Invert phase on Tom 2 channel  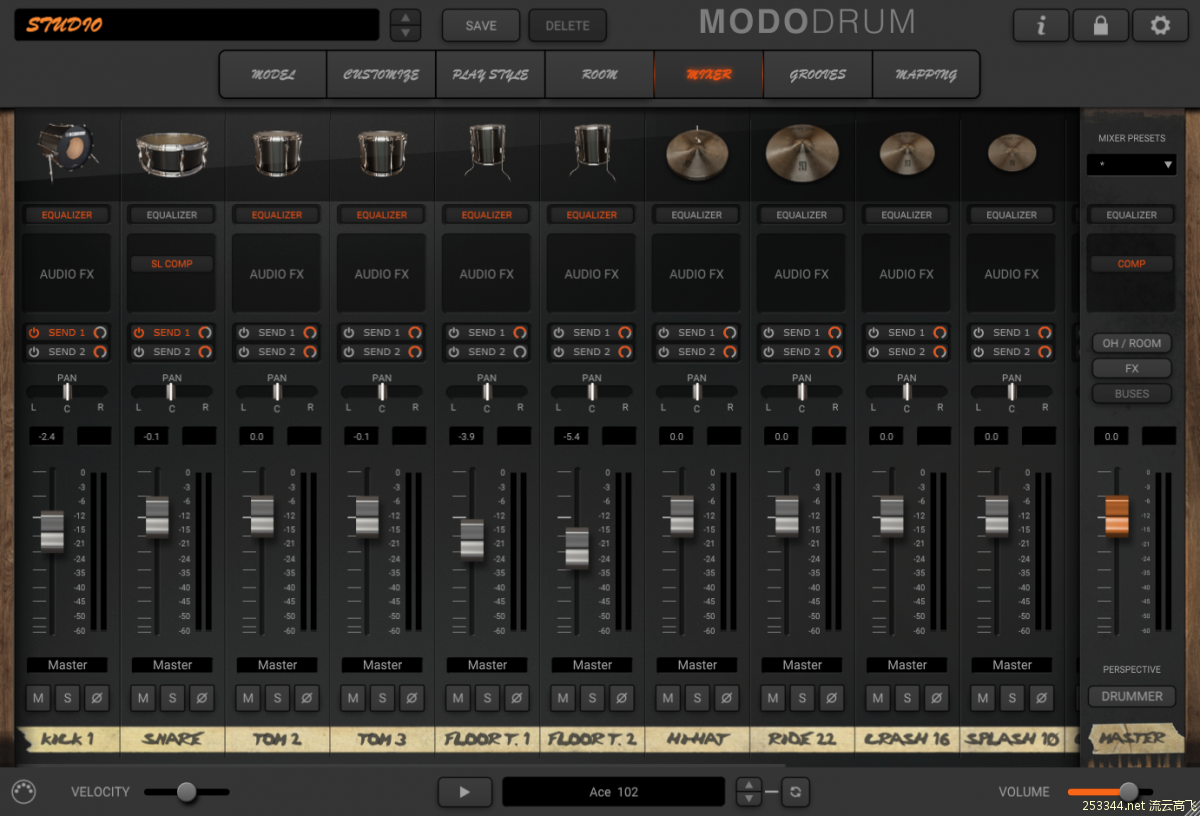(306, 698)
